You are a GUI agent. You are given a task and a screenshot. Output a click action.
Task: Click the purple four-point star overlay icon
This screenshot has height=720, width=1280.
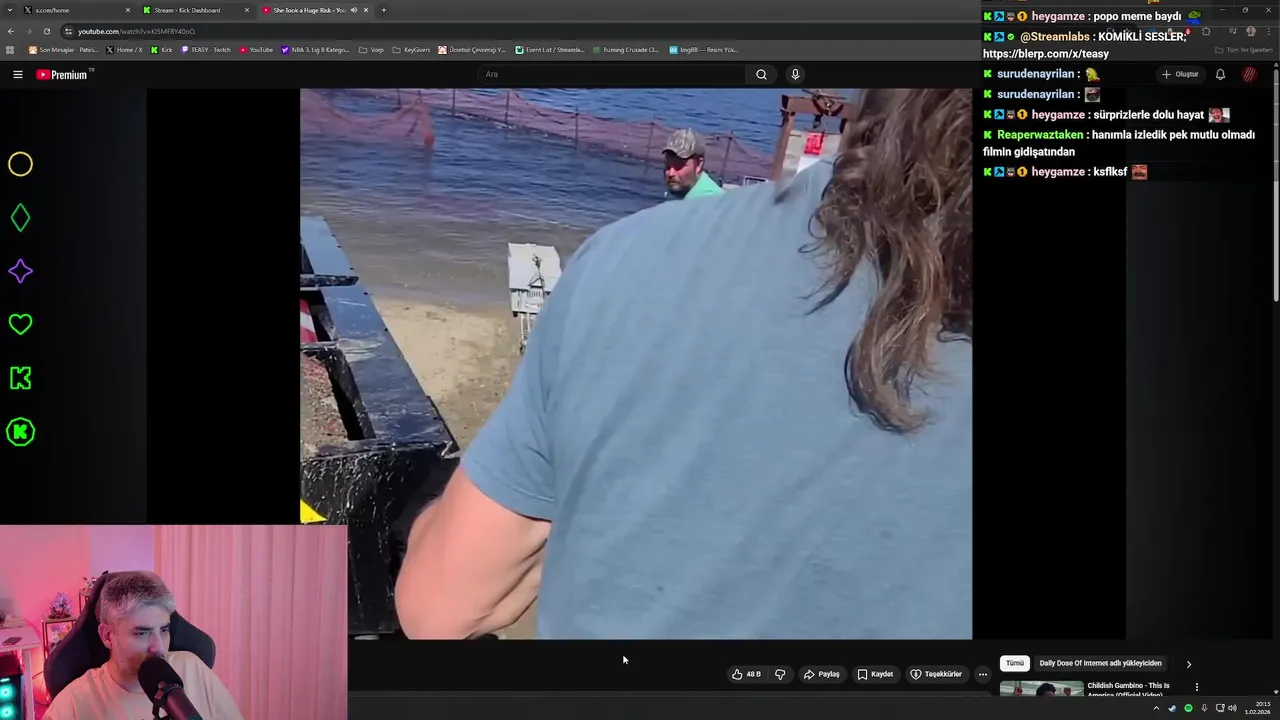tap(20, 271)
